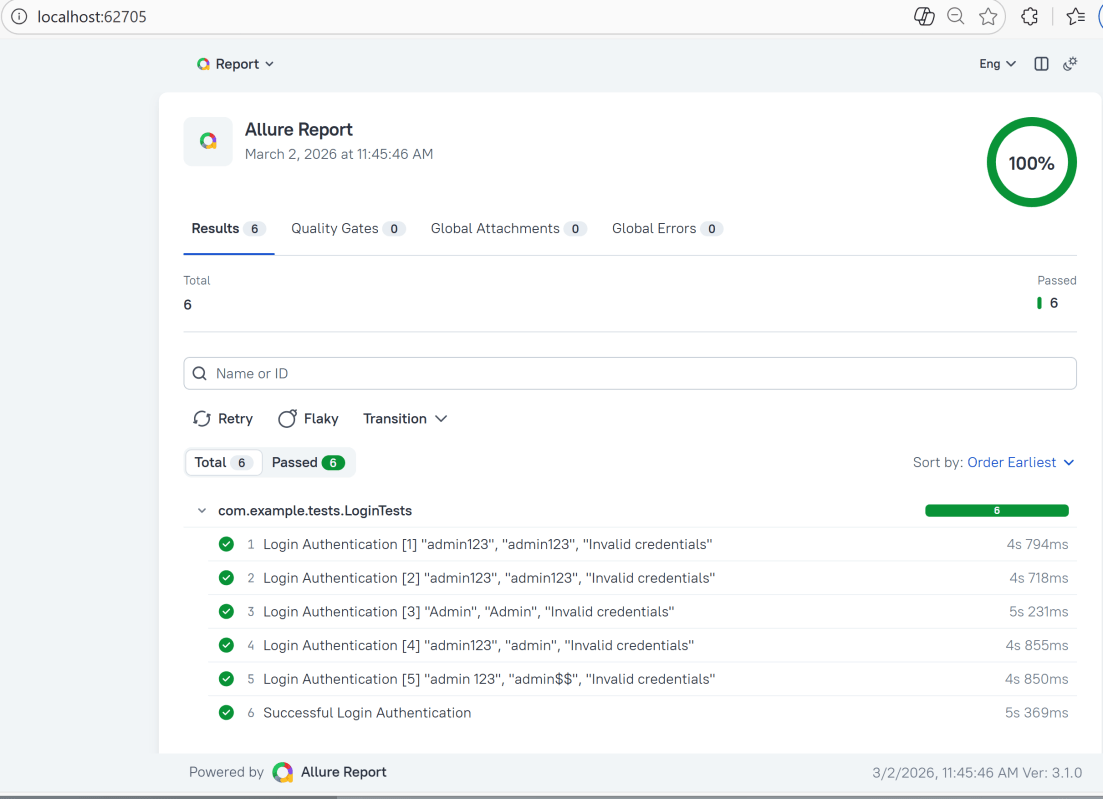This screenshot has width=1103, height=799.
Task: Change the Sort by Order Earliest option
Action: pos(1019,462)
